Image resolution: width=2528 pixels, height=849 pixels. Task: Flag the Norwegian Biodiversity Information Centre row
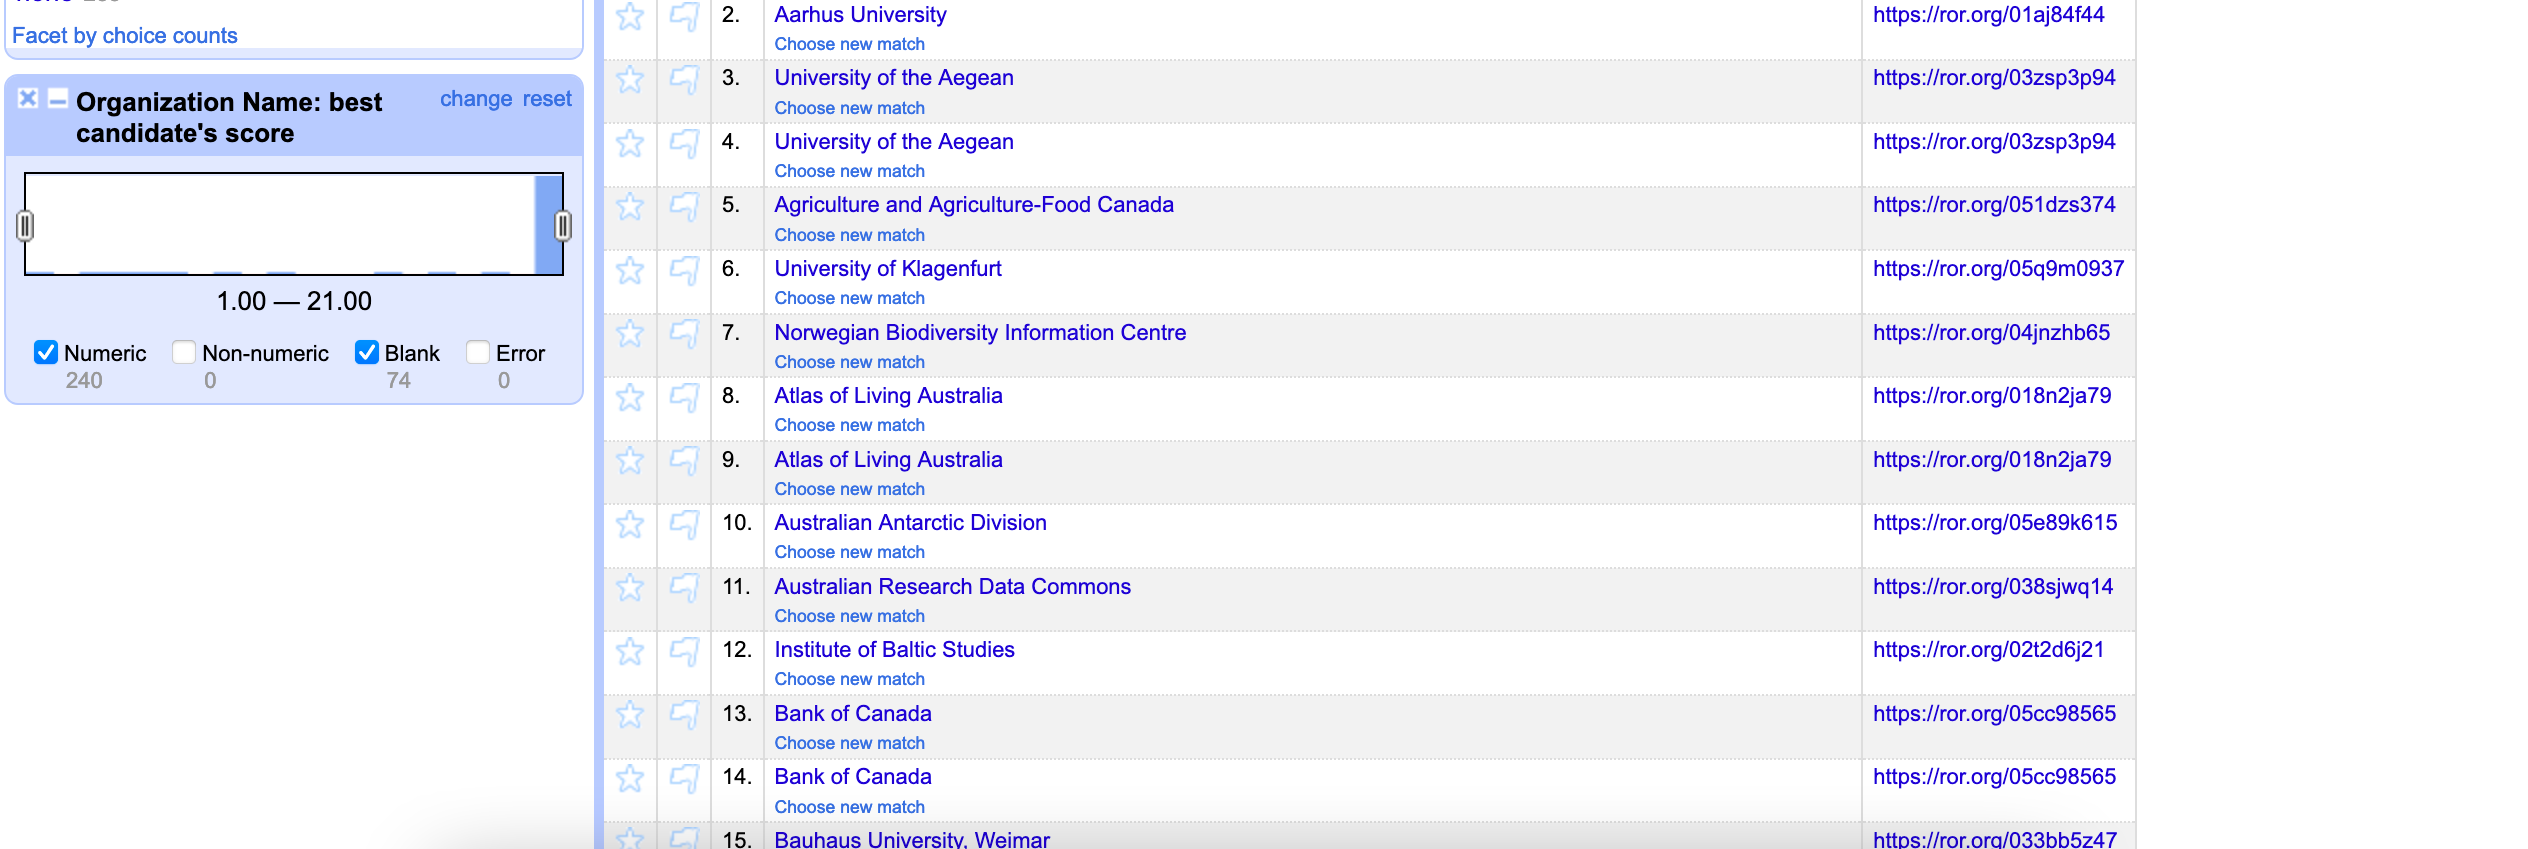(x=684, y=333)
